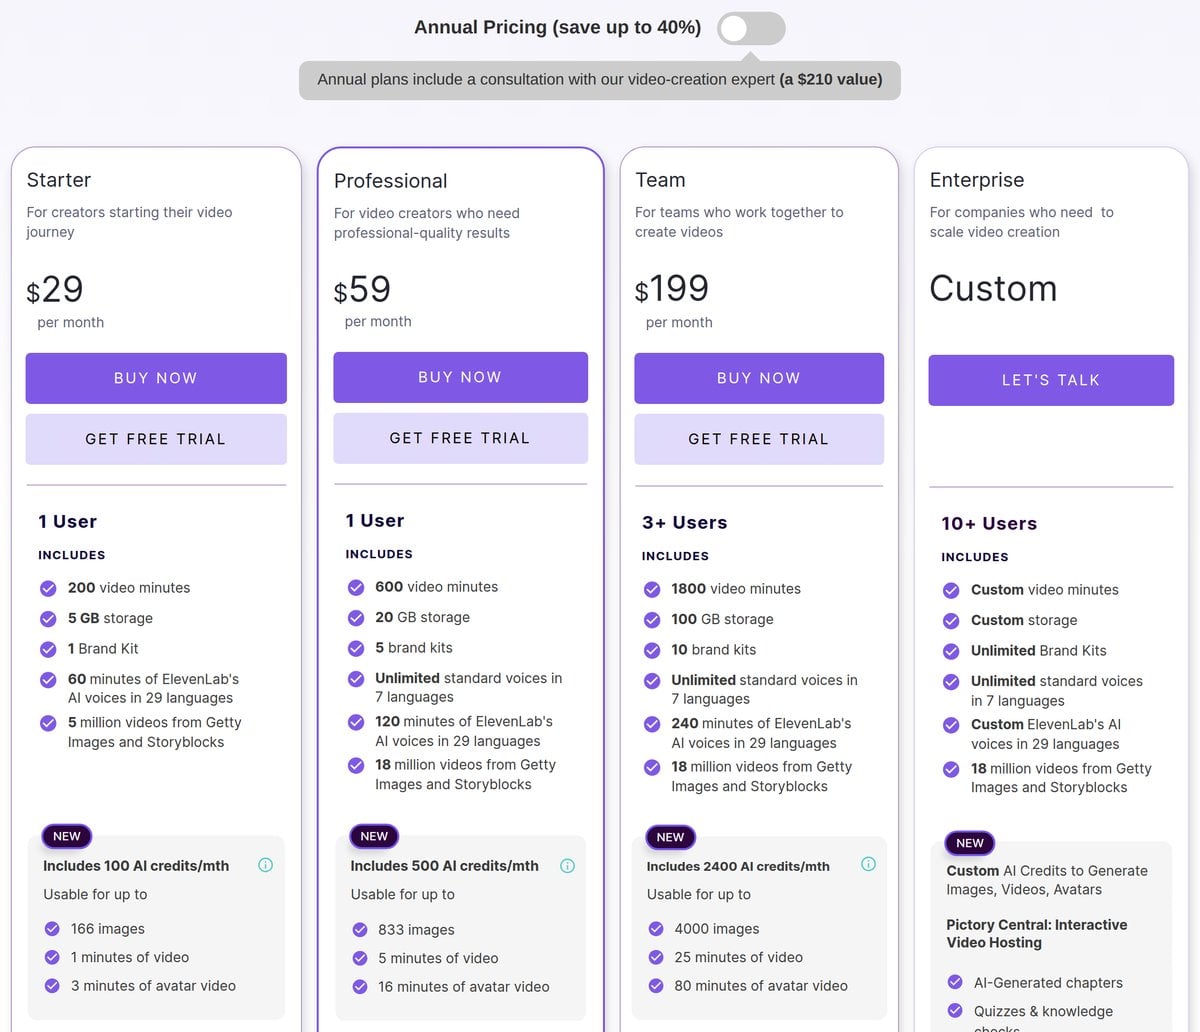Viewport: 1200px width, 1032px height.
Task: Click 'Custom AI Credits to Generate' text
Action: click(x=1047, y=871)
